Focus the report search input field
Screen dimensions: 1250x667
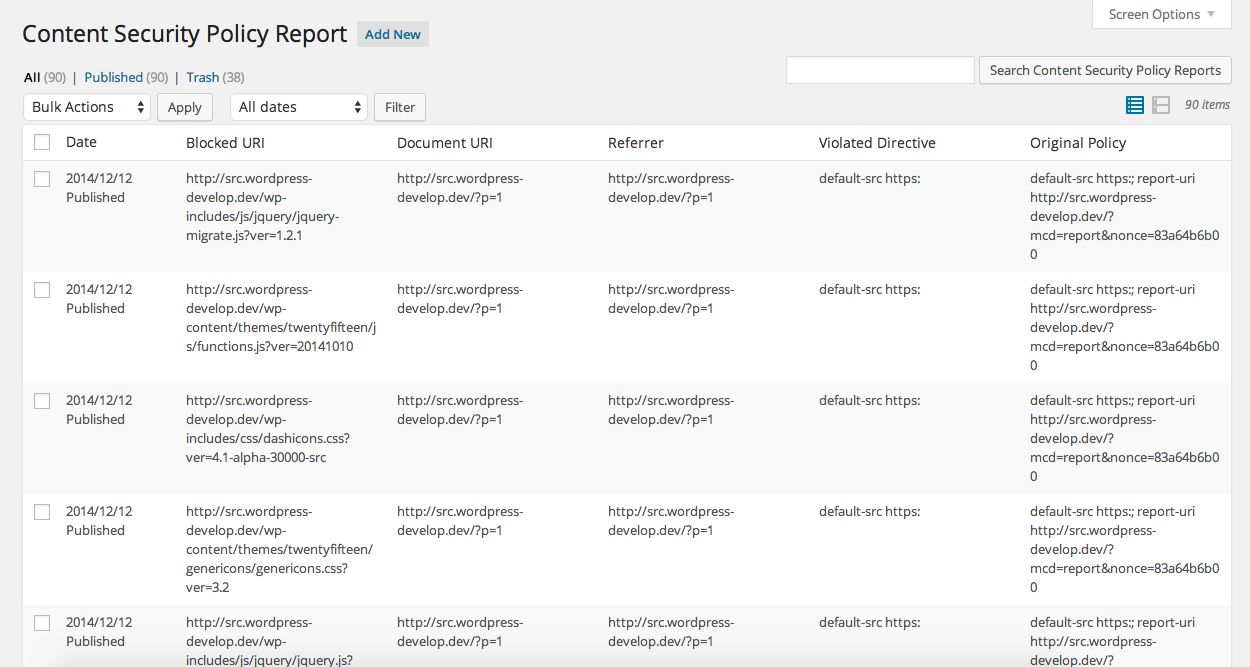880,70
